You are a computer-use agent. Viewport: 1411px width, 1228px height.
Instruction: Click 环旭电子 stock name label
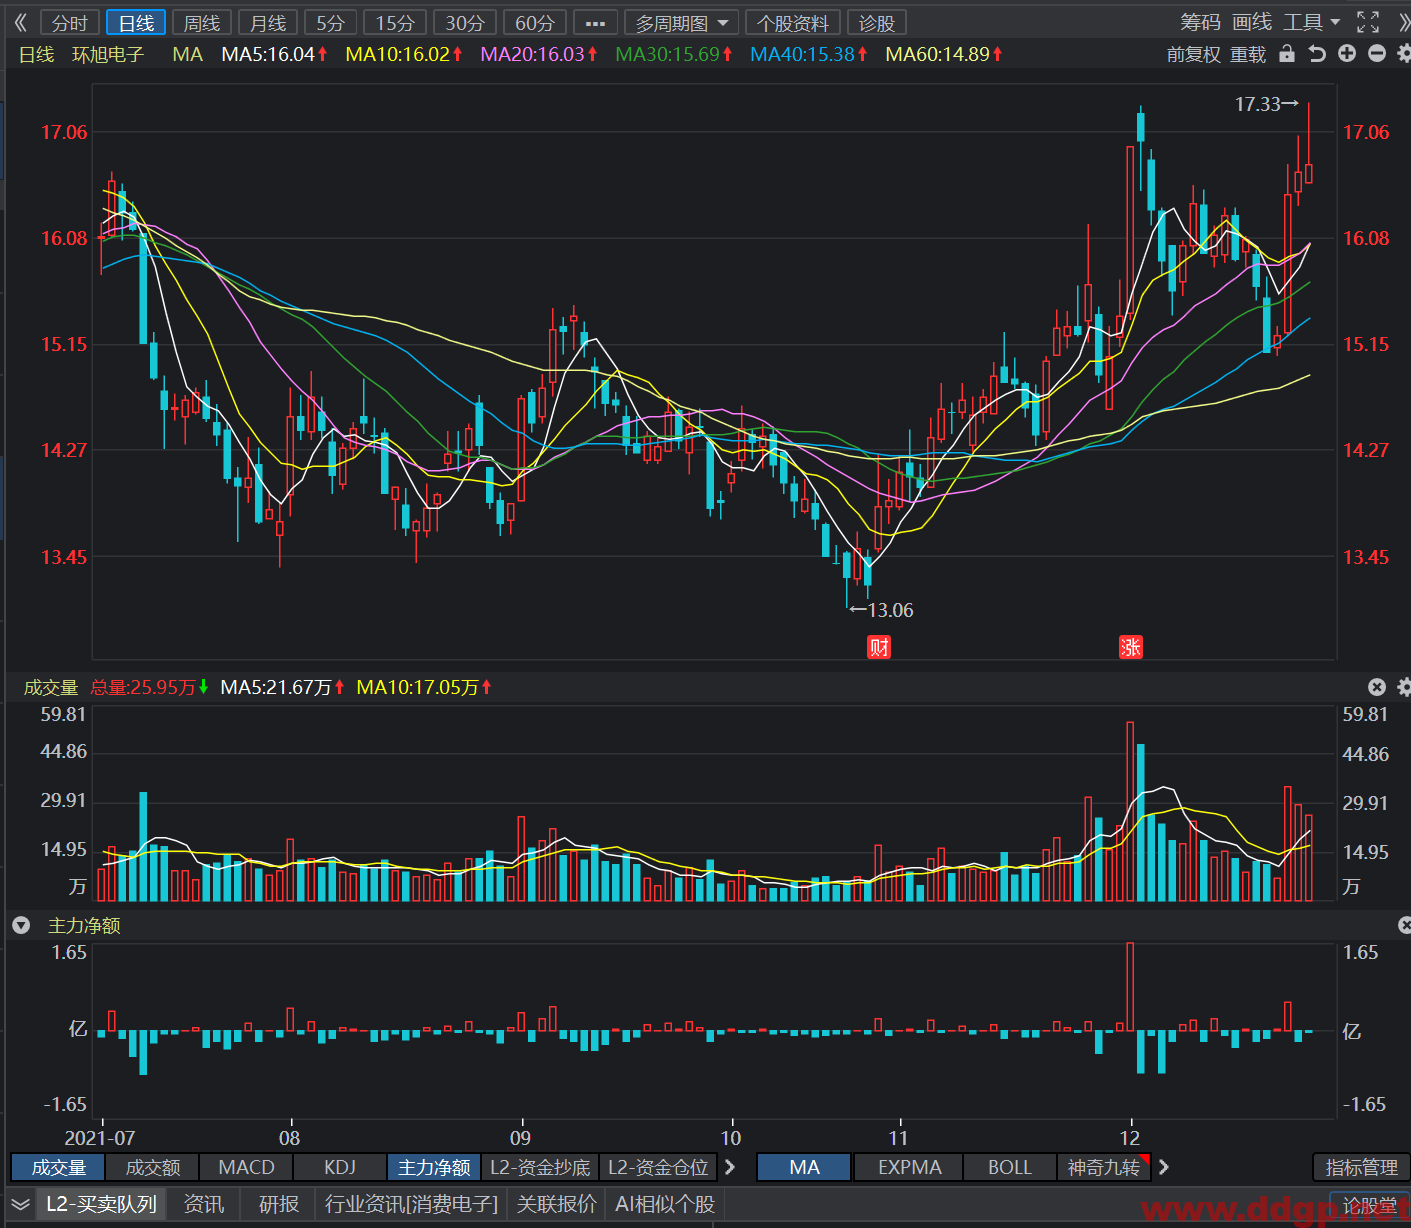pyautogui.click(x=108, y=54)
